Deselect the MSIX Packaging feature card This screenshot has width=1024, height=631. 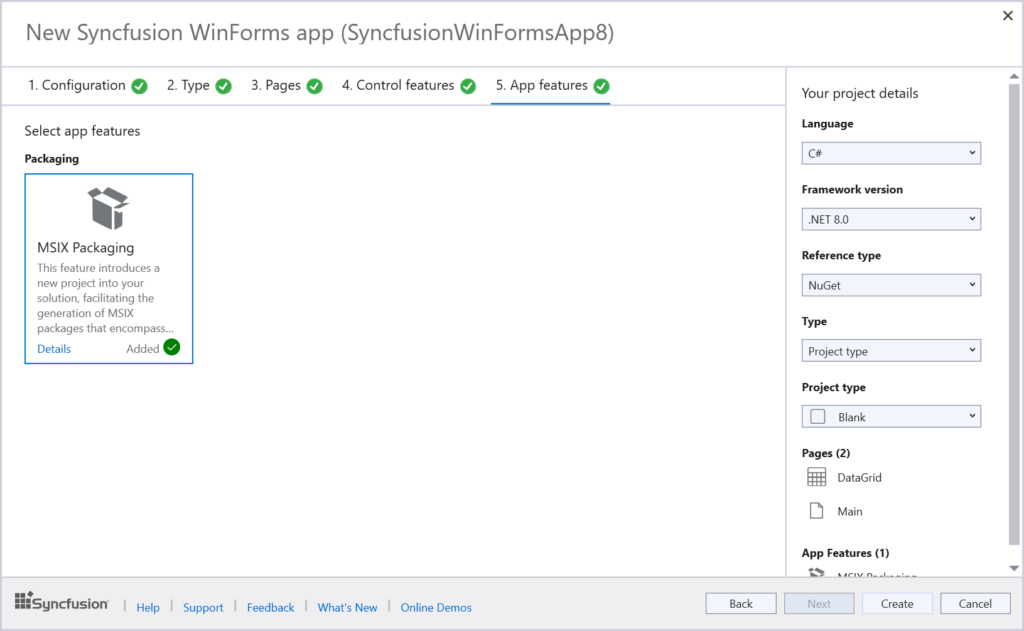(108, 268)
